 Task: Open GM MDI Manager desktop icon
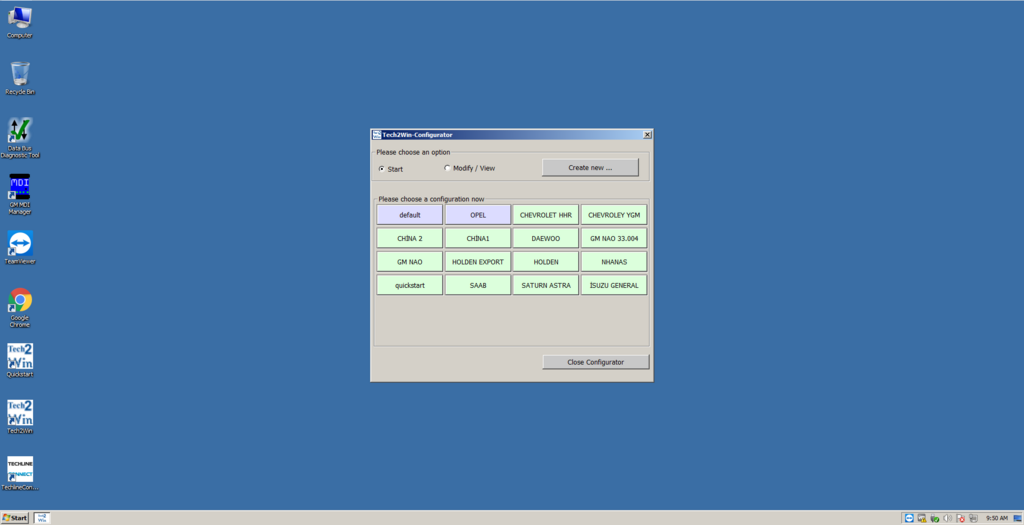click(x=20, y=188)
